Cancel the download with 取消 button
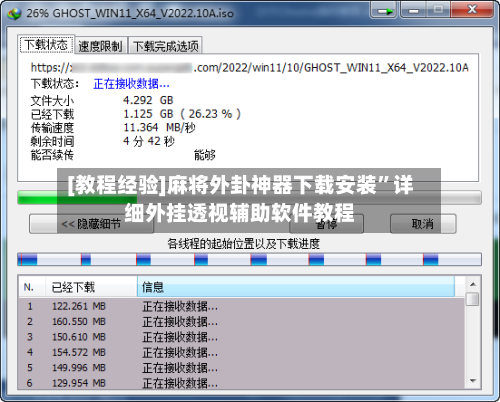This screenshot has height=402, width=500. click(423, 224)
